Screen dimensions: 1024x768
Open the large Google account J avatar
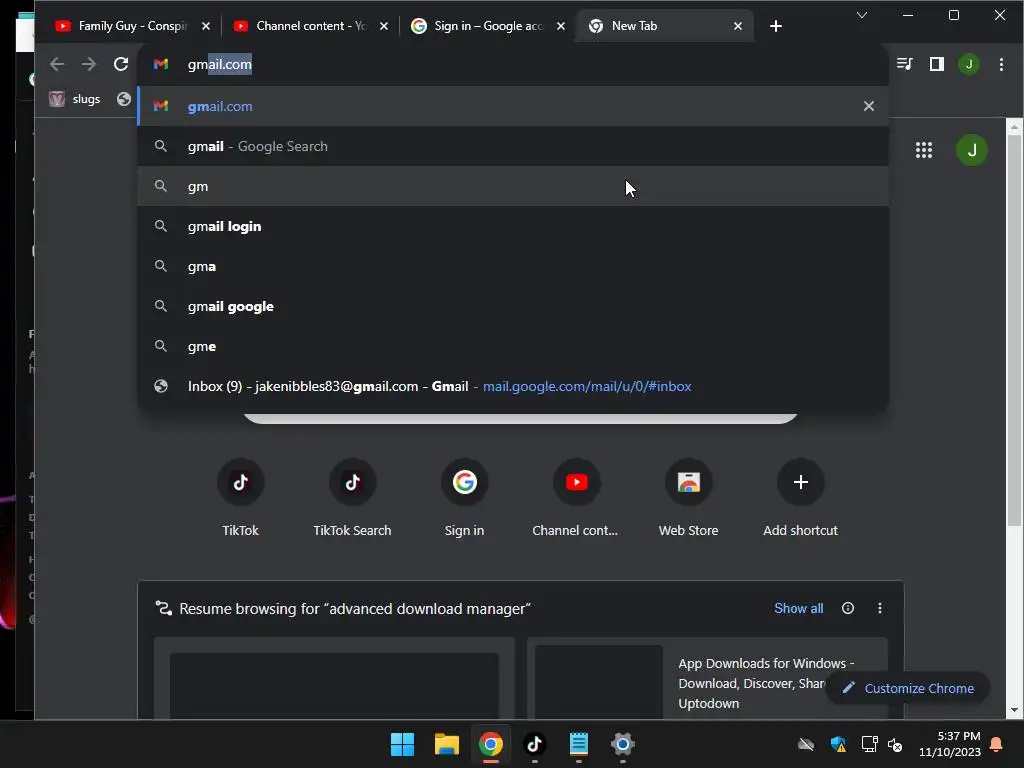[972, 150]
